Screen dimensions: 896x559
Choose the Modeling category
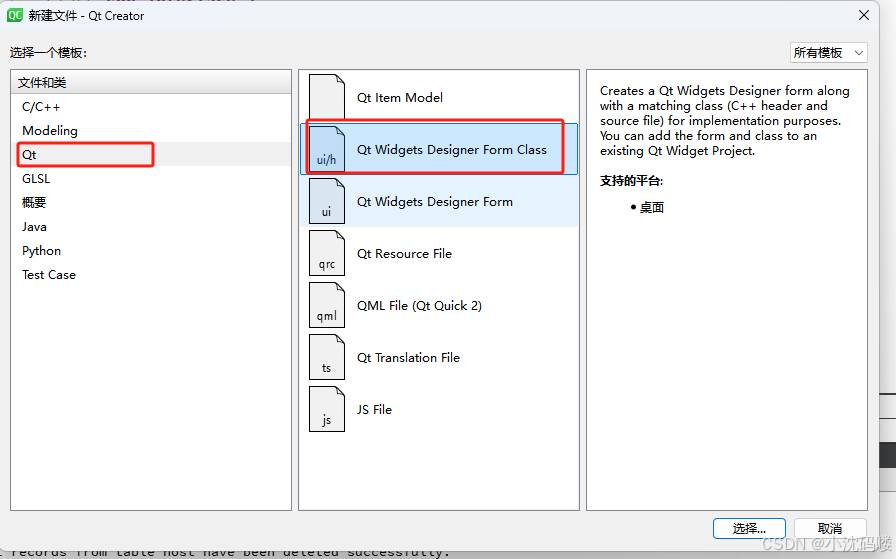tap(50, 130)
